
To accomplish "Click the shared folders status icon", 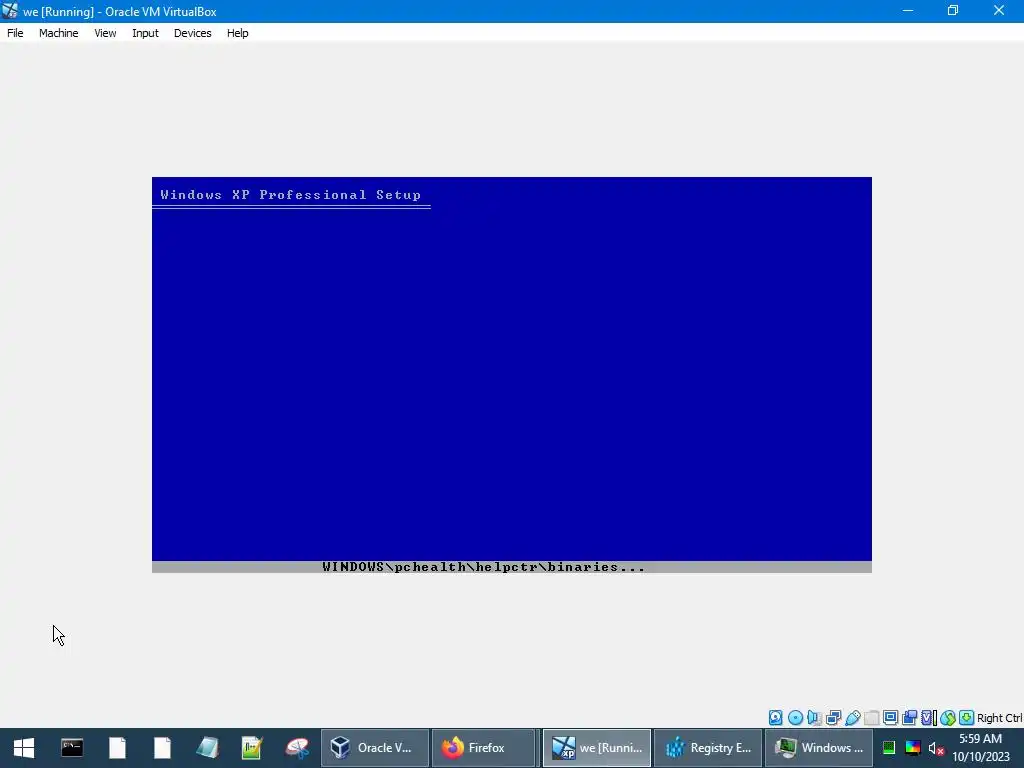I will tap(871, 718).
